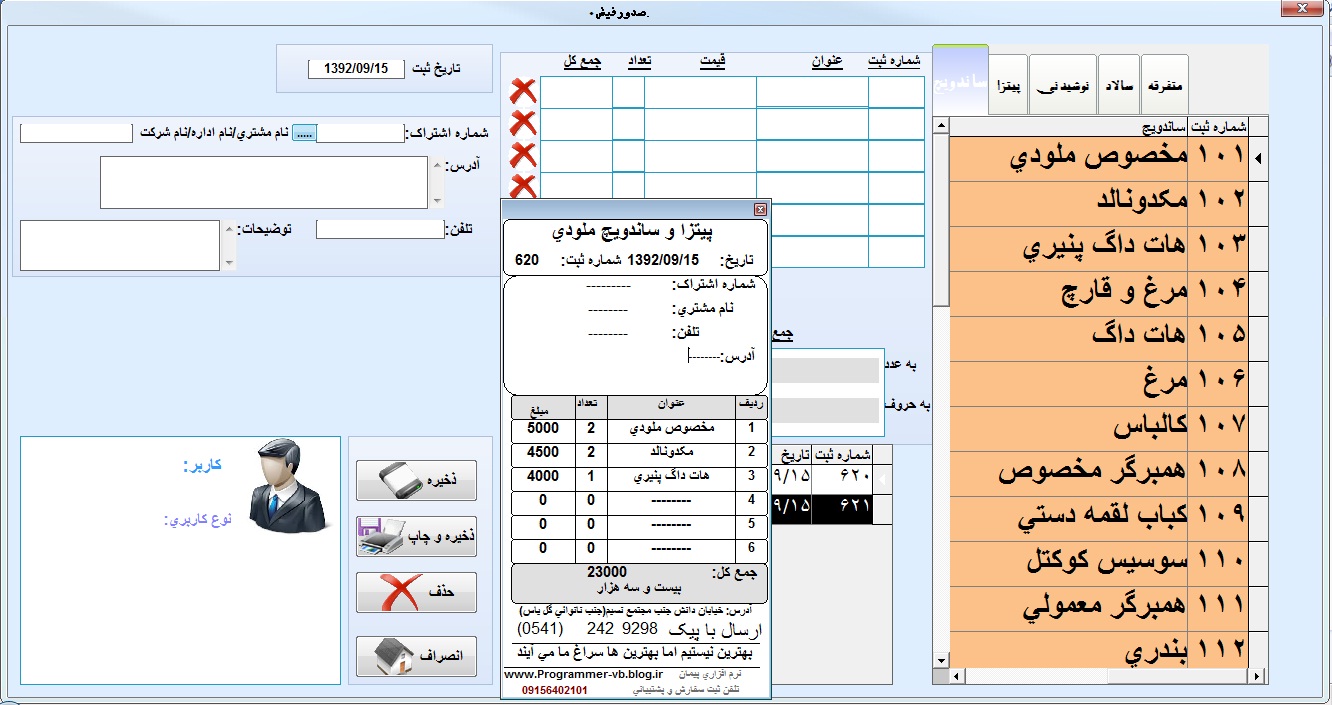Viewport: 1332px width, 705px height.
Task: Click the تلفن phone input field
Action: (379, 229)
